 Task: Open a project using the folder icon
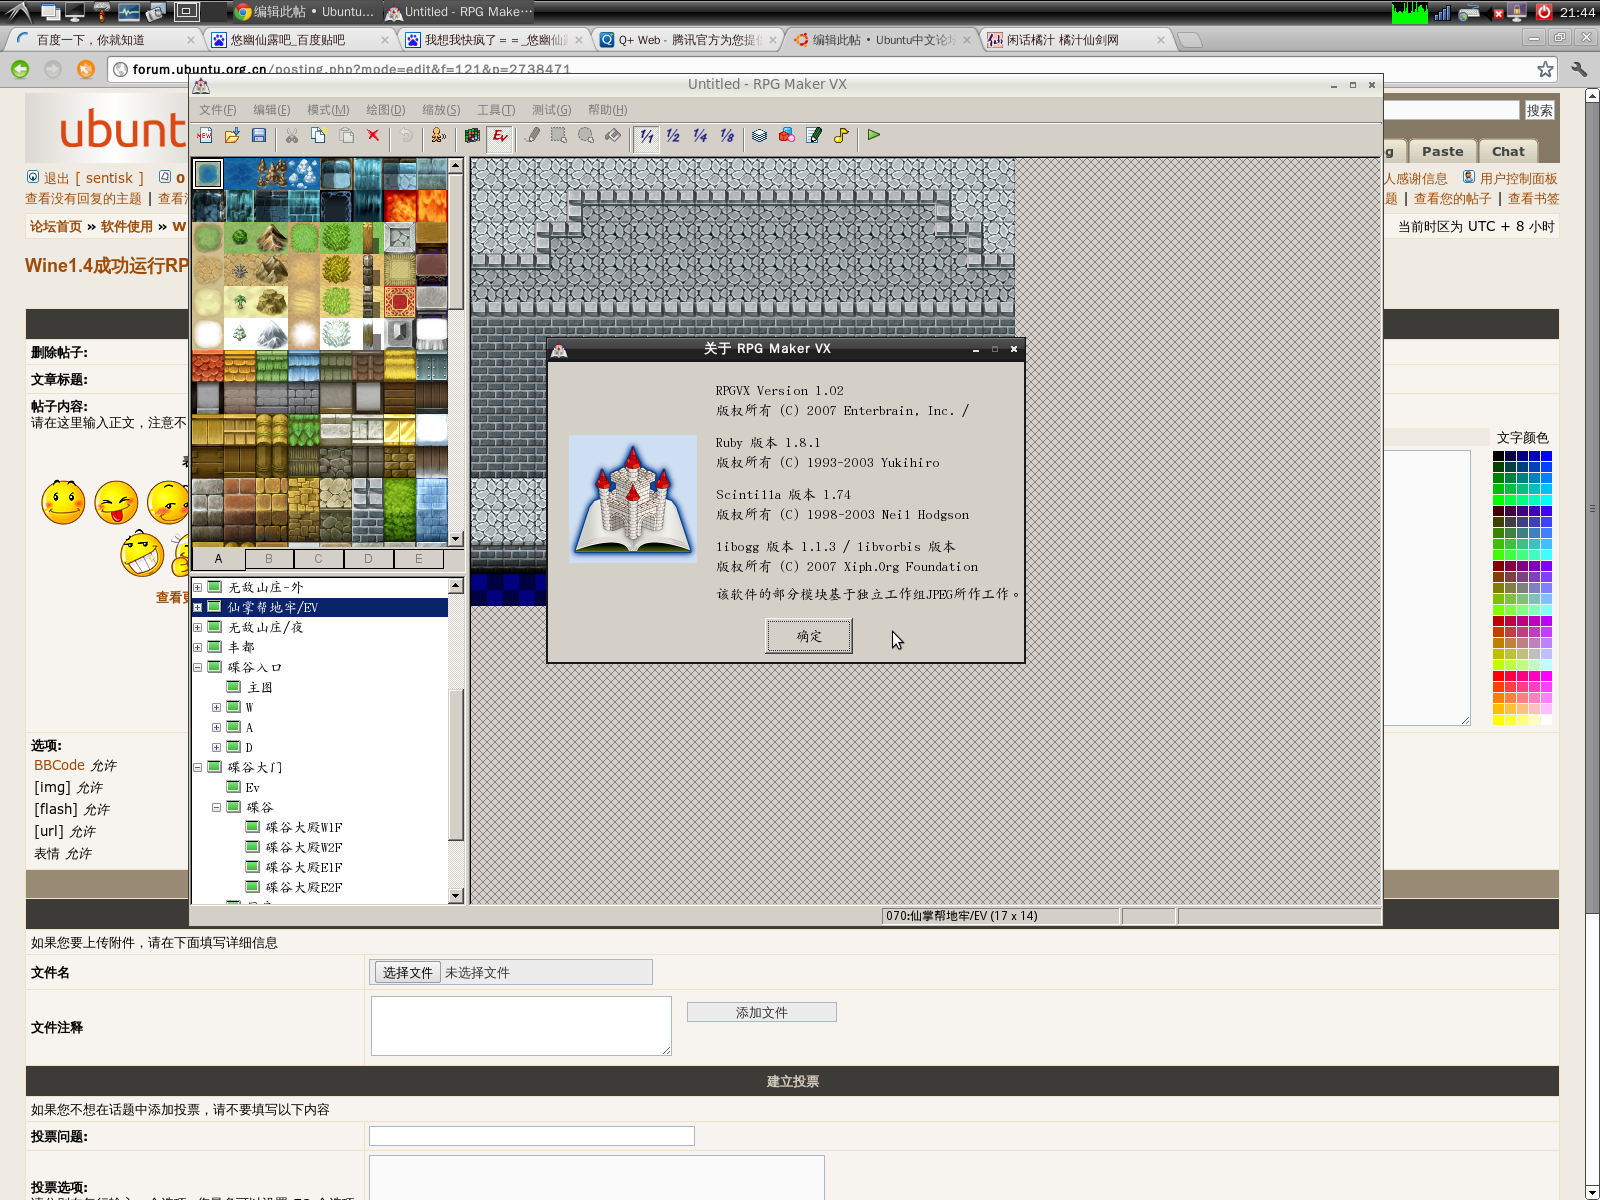pyautogui.click(x=232, y=136)
